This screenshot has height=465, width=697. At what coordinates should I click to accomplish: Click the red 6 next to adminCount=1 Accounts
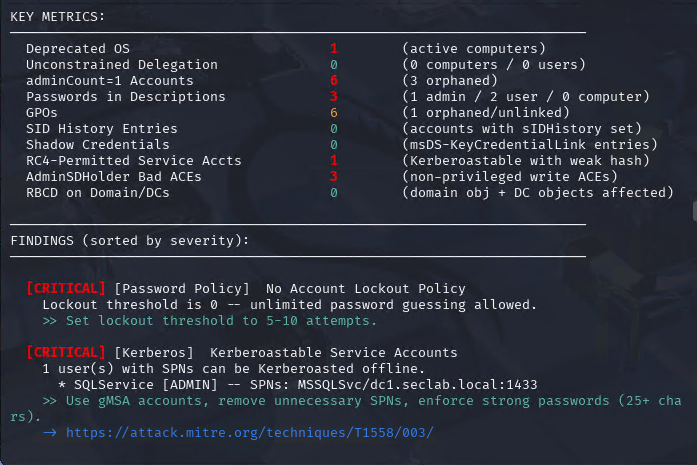point(334,80)
